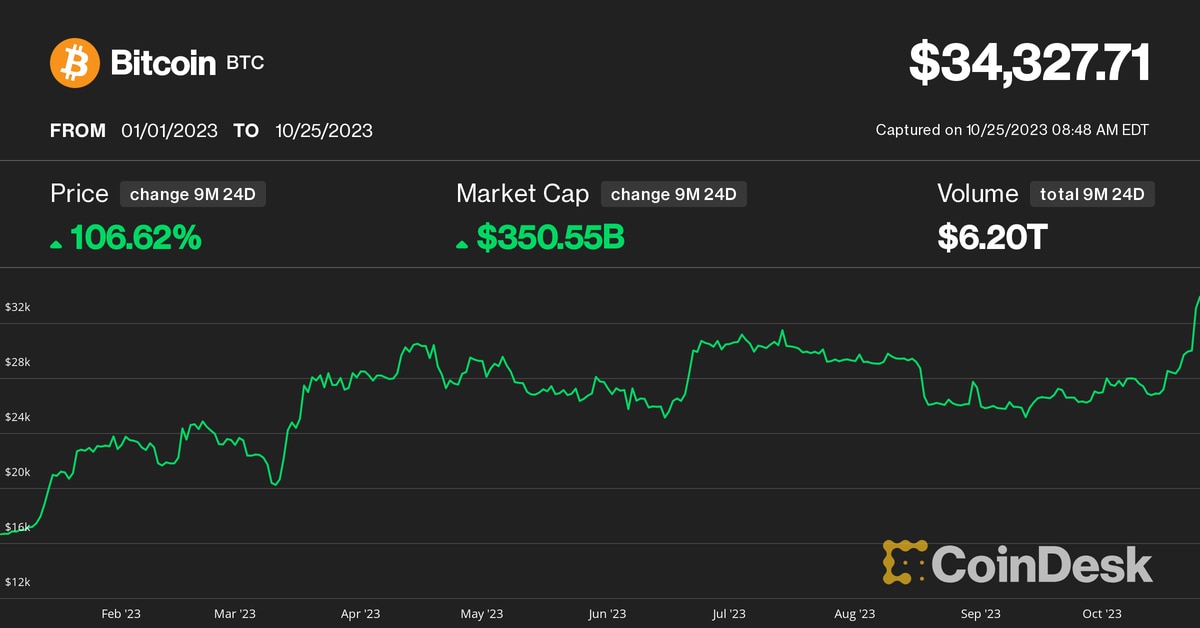Select the Bitcoin heading text

click(x=162, y=61)
